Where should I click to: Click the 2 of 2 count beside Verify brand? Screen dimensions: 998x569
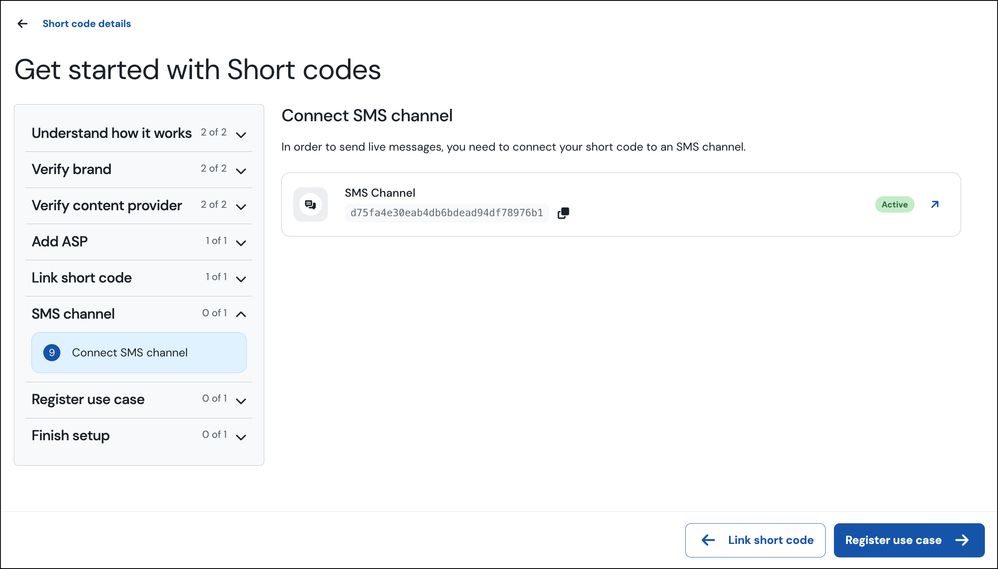click(214, 168)
